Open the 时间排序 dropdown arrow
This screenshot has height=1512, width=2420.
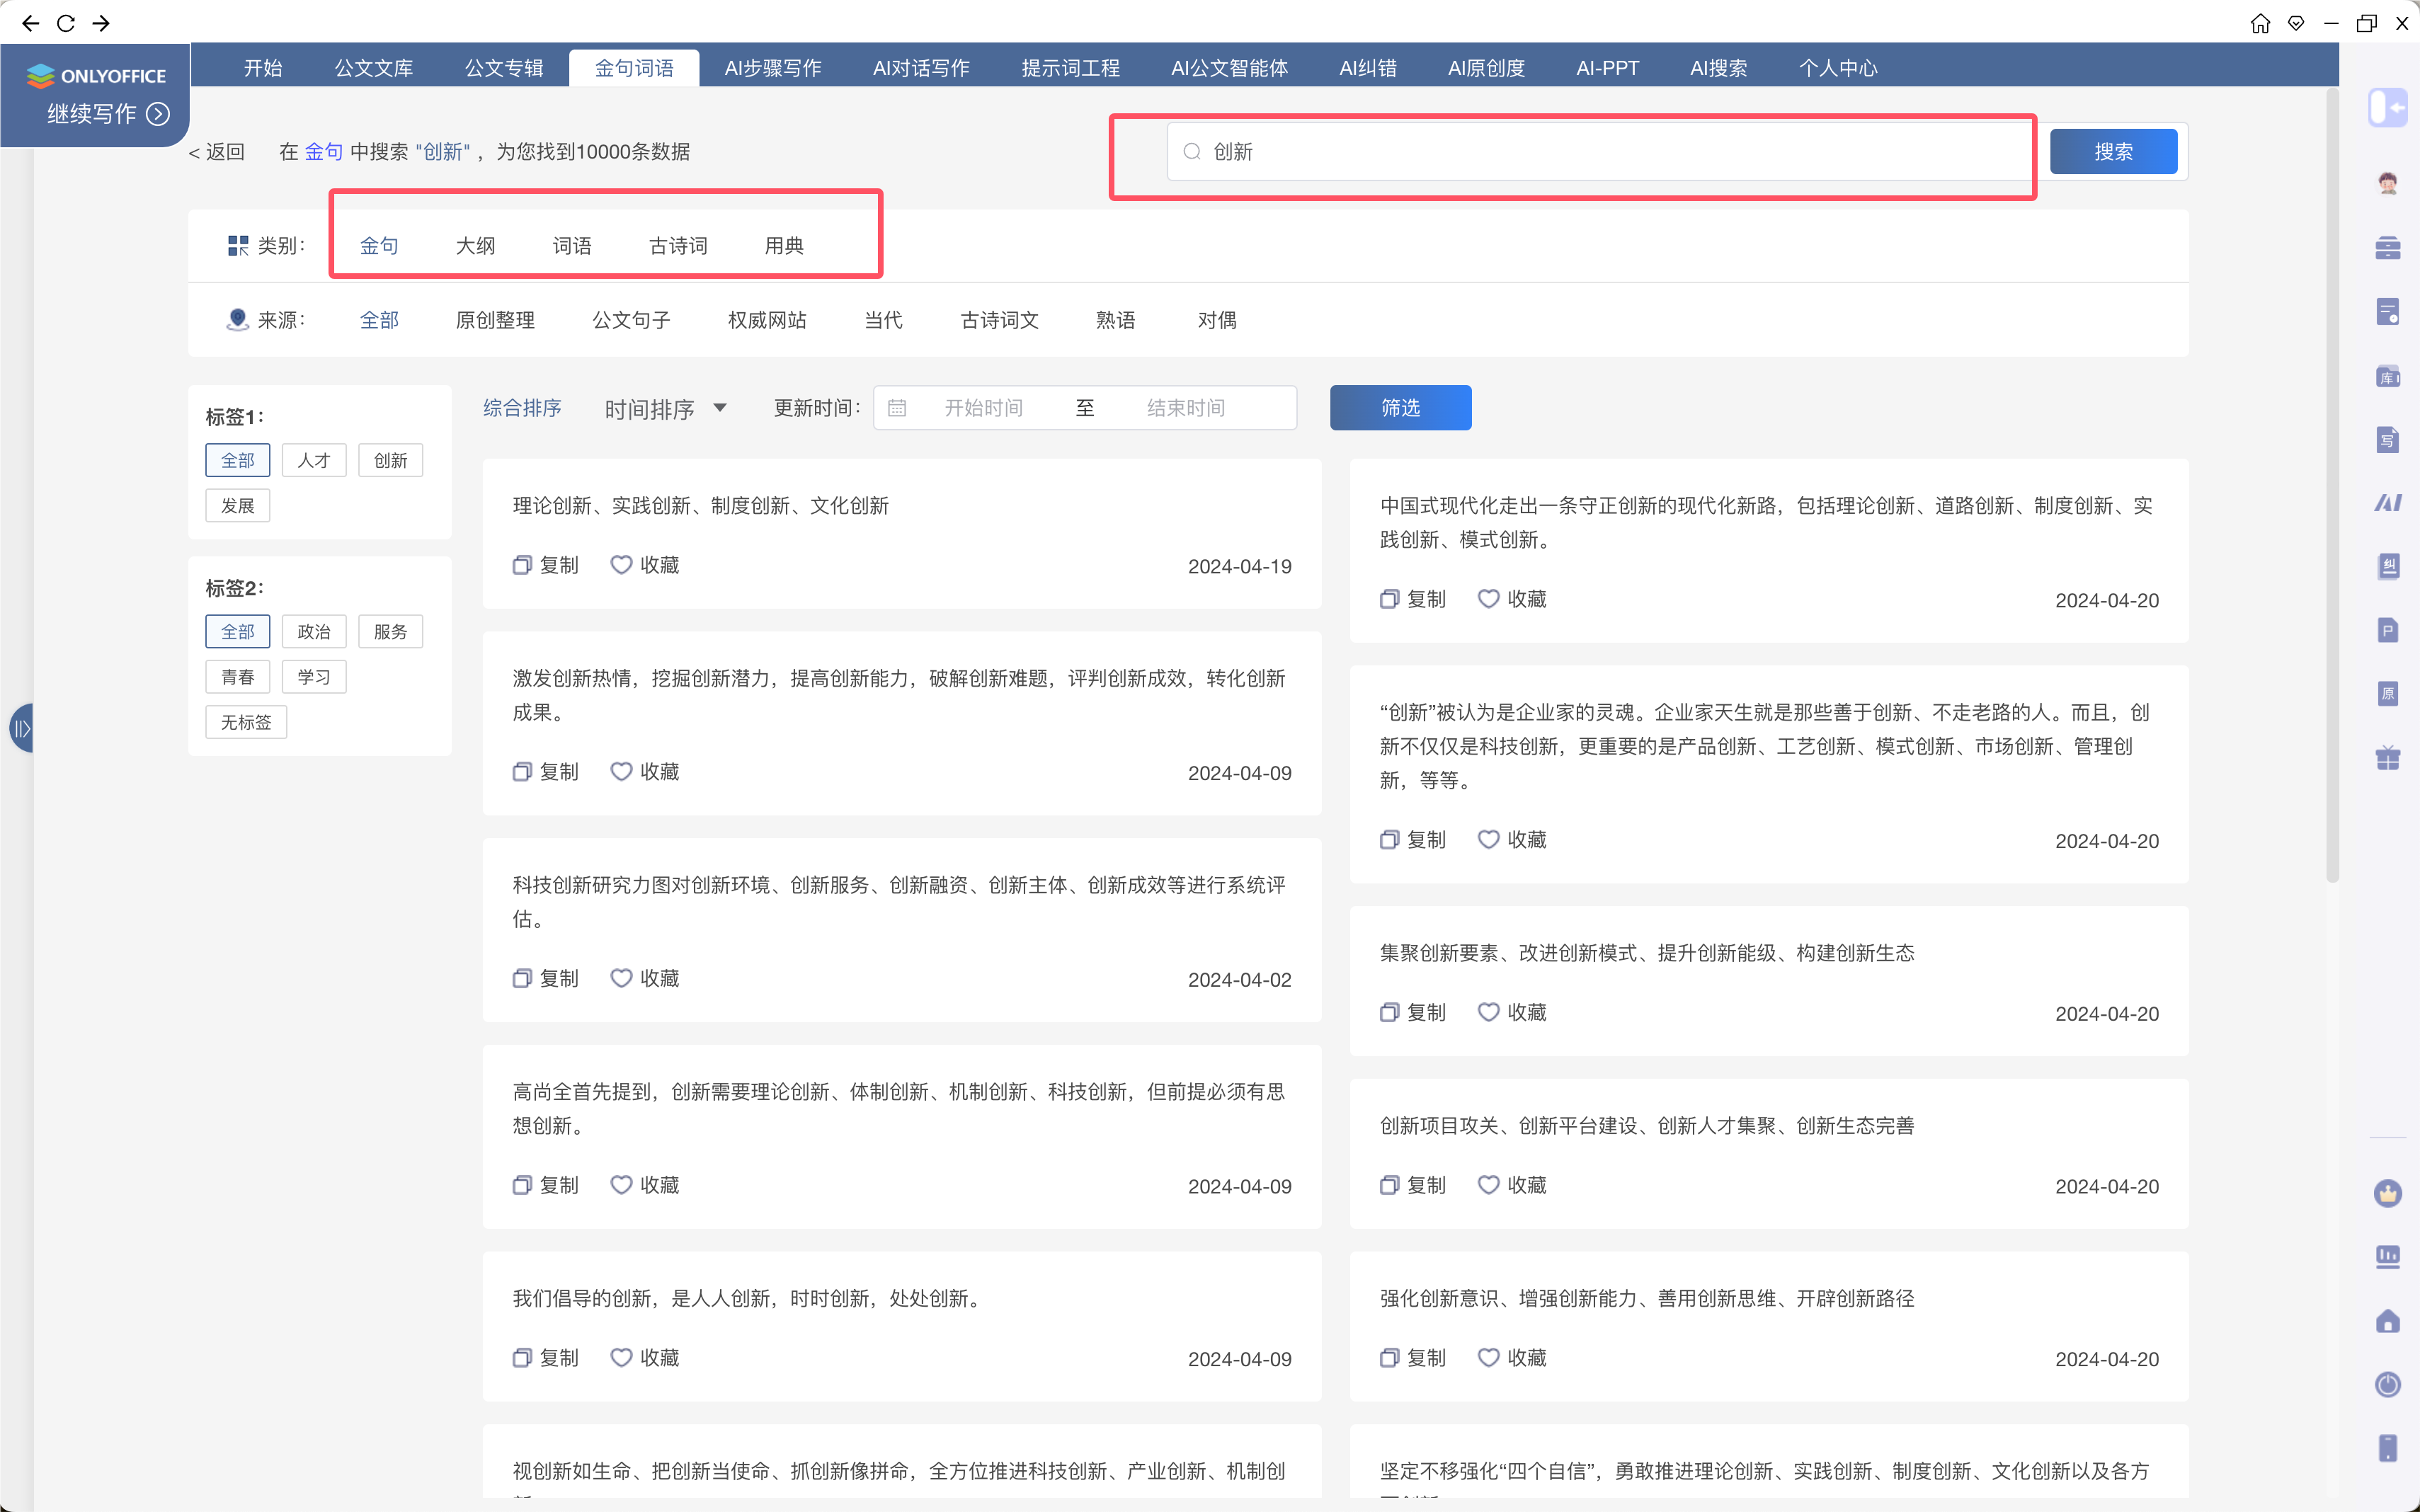(x=720, y=408)
